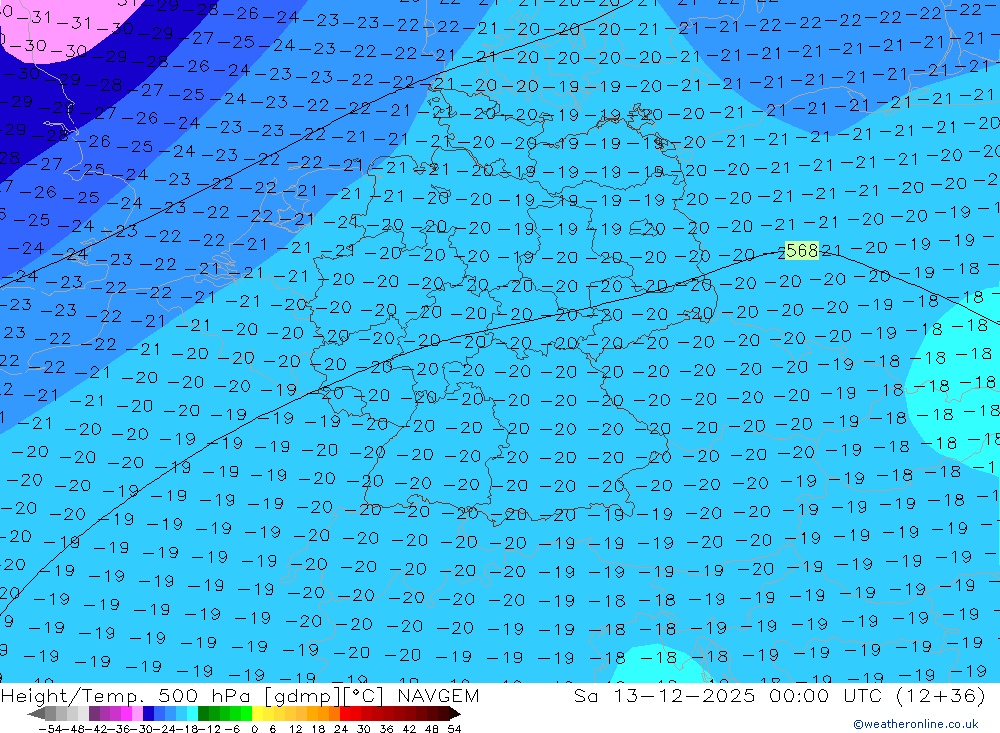Click the NAVGEM model name
The height and width of the screenshot is (733, 1000).
[438, 696]
